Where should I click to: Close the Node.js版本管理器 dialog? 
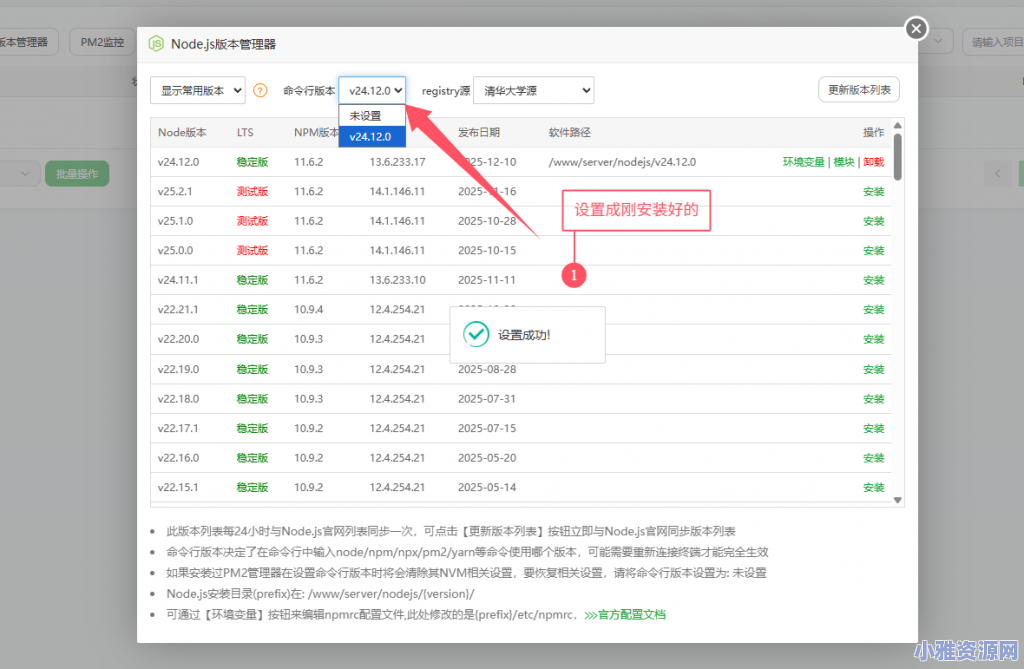click(x=916, y=28)
